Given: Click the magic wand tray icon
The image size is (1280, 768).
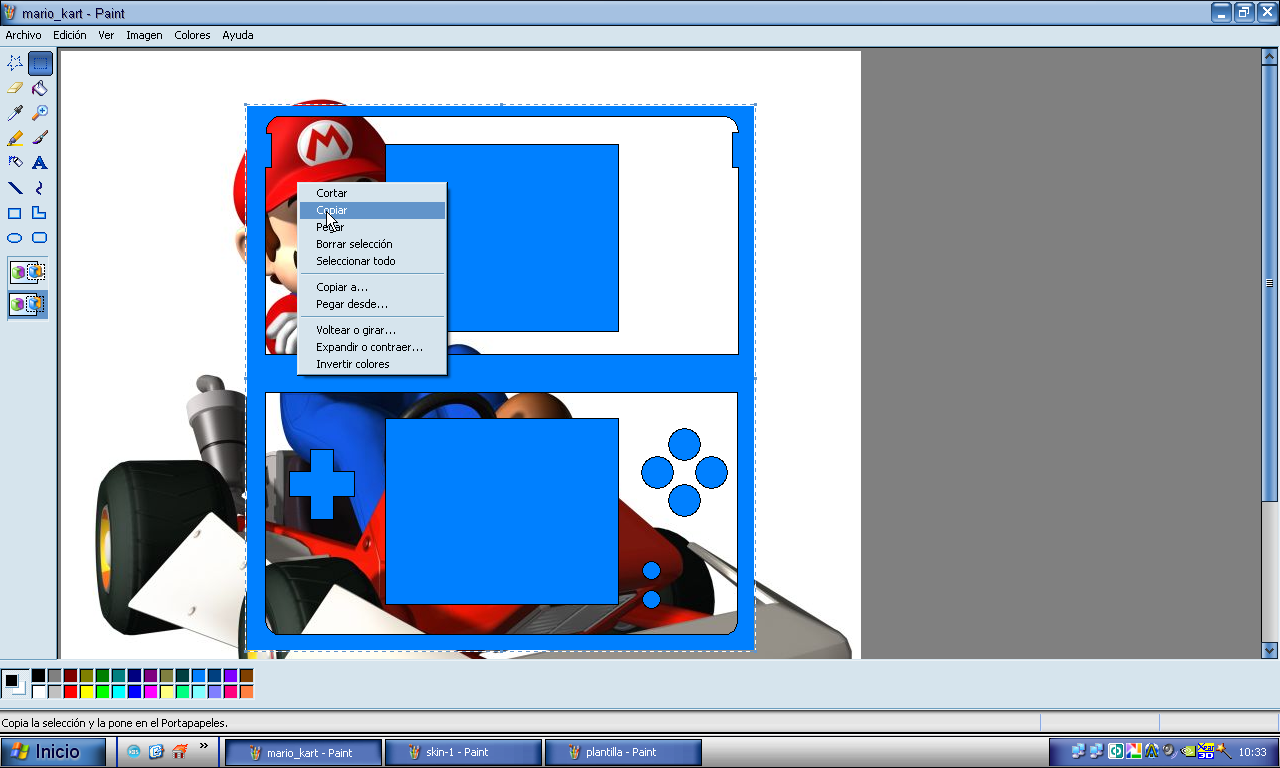Looking at the screenshot, I should [1222, 751].
